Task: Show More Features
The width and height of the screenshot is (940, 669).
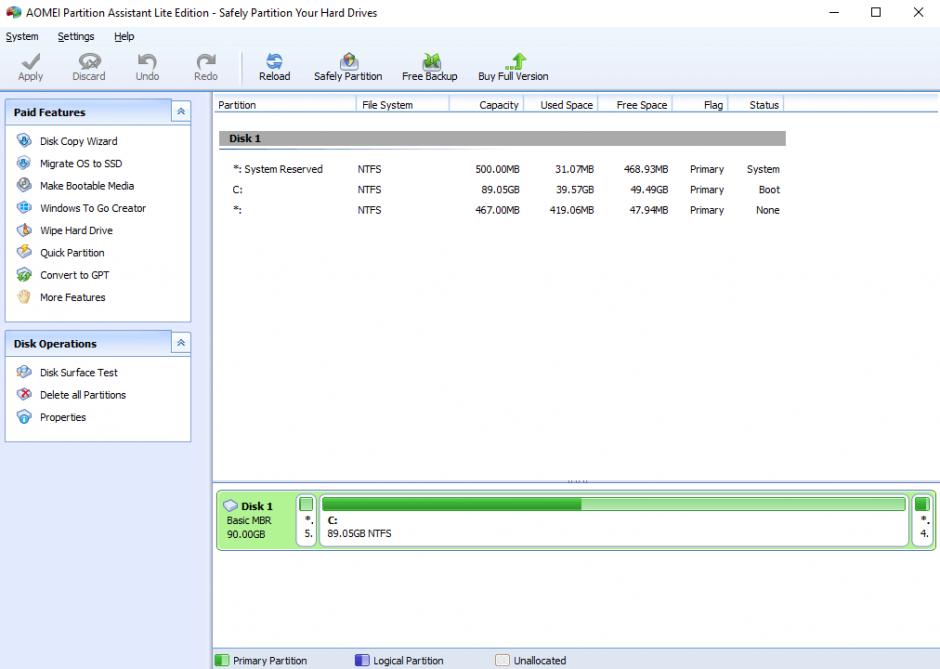Action: pyautogui.click(x=73, y=297)
